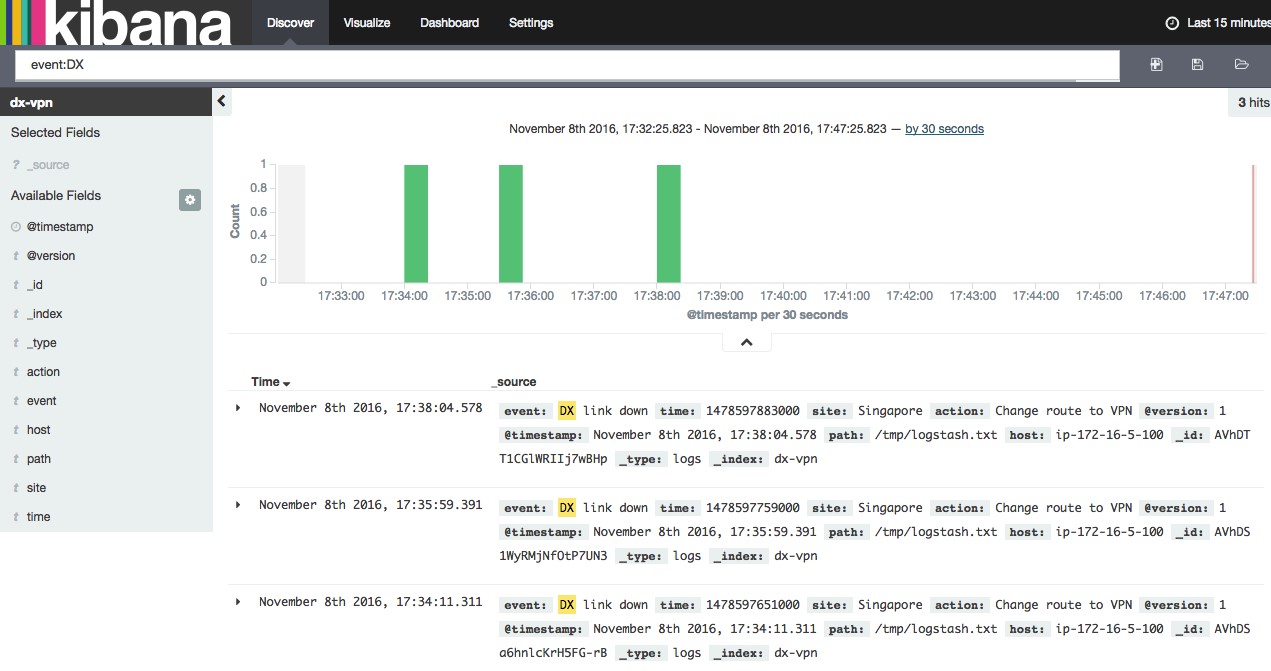The image size is (1271, 671).
Task: Open the Last 15 minutes time picker
Action: [1227, 23]
